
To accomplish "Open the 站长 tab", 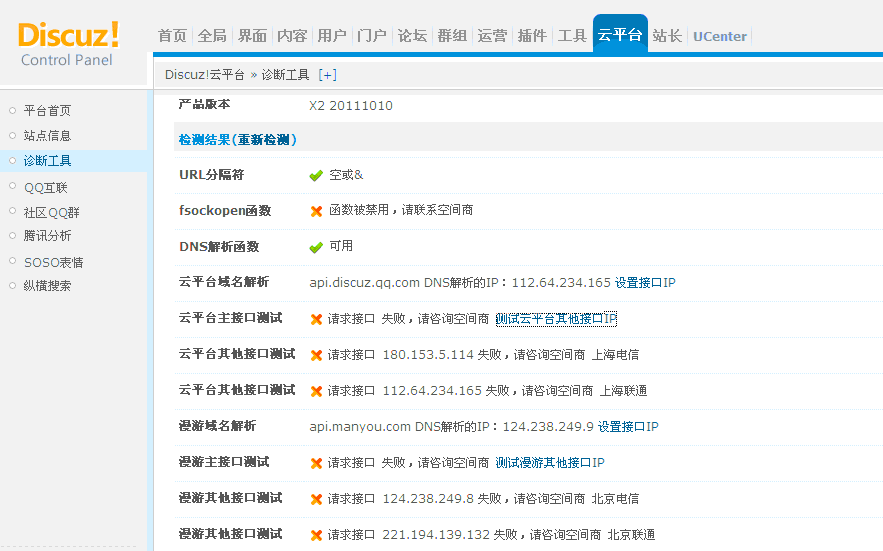I will (667, 36).
